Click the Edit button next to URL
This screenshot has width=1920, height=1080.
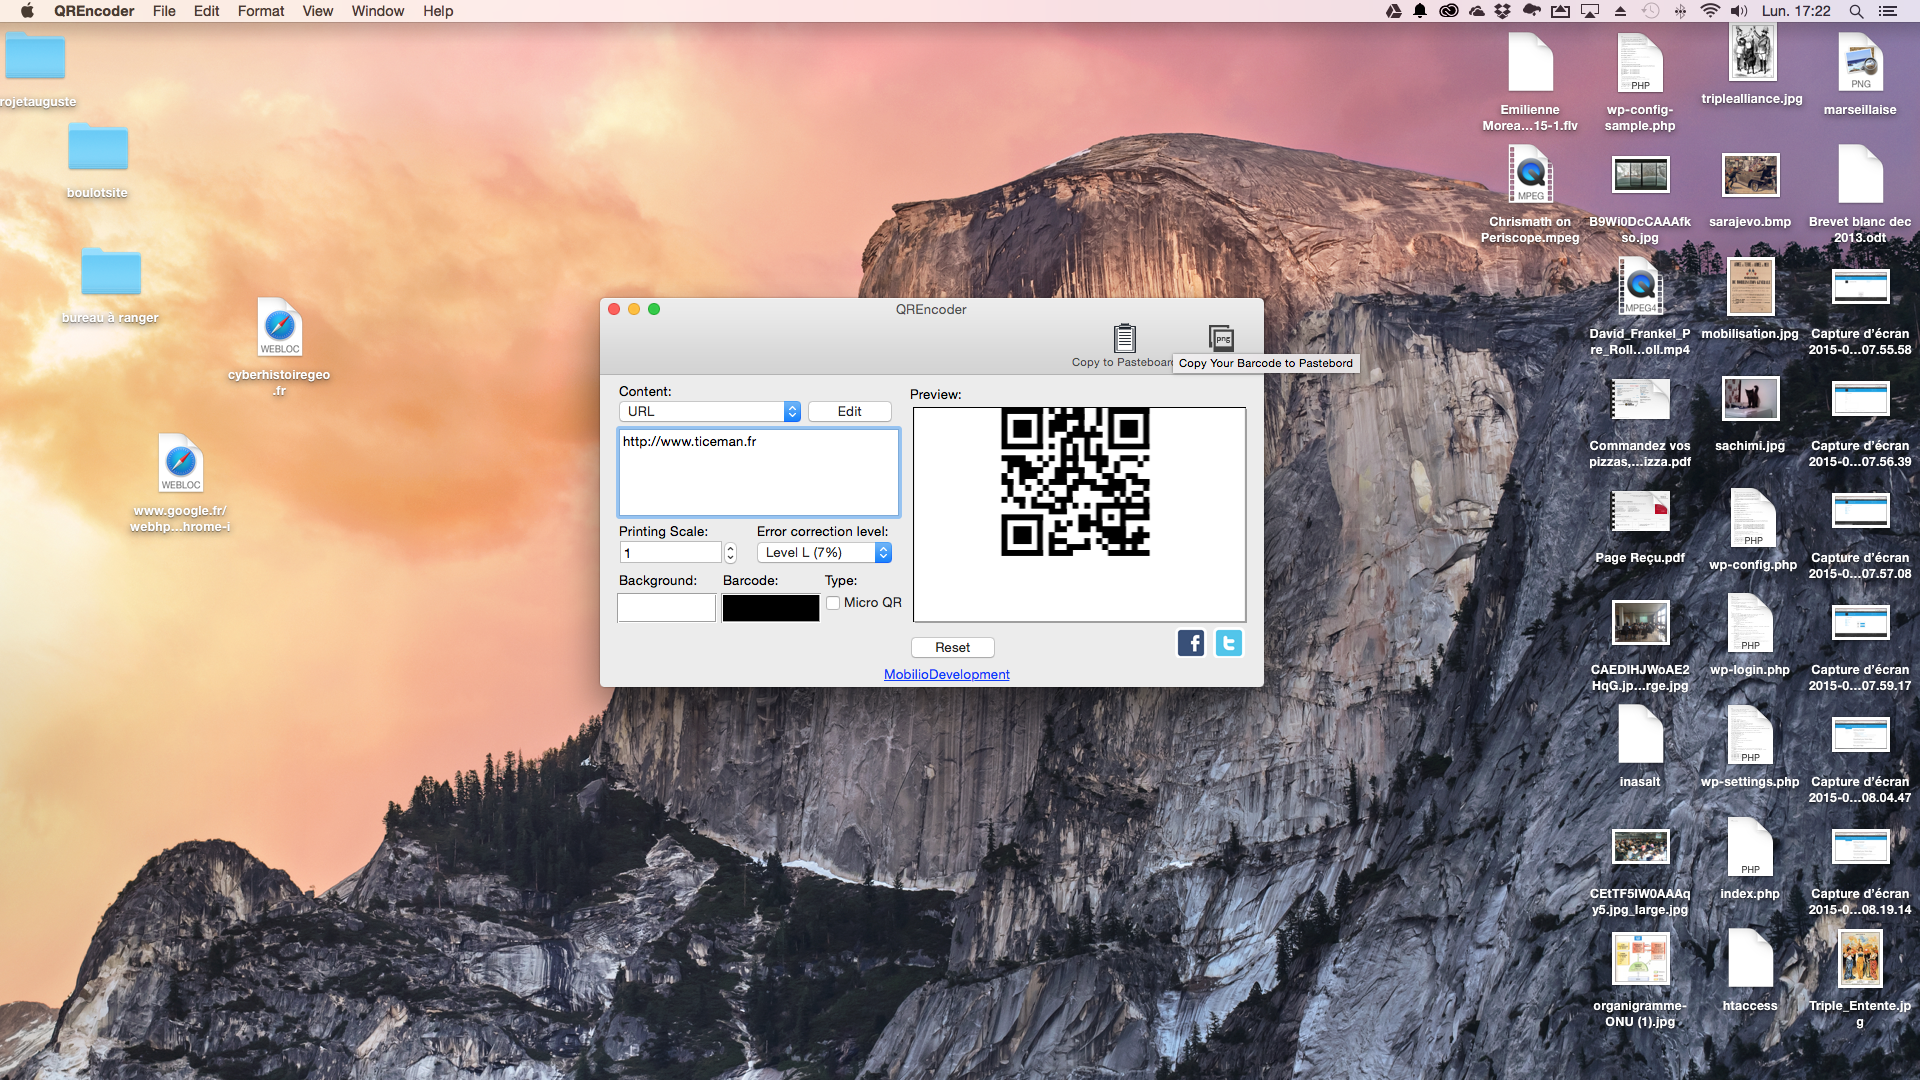pyautogui.click(x=849, y=411)
